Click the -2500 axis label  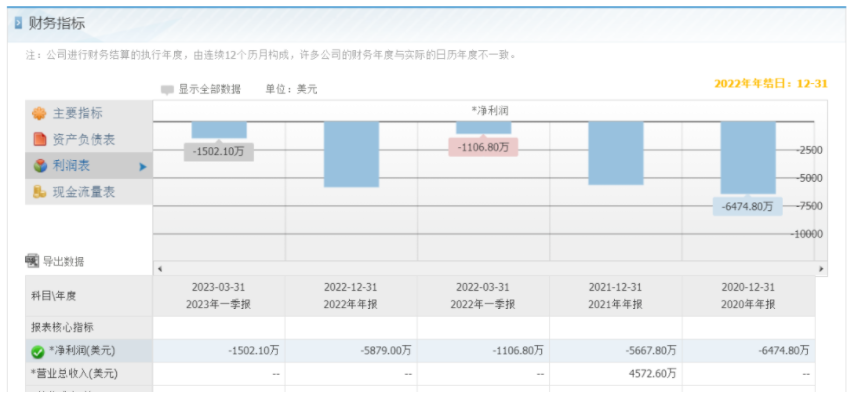pos(809,150)
